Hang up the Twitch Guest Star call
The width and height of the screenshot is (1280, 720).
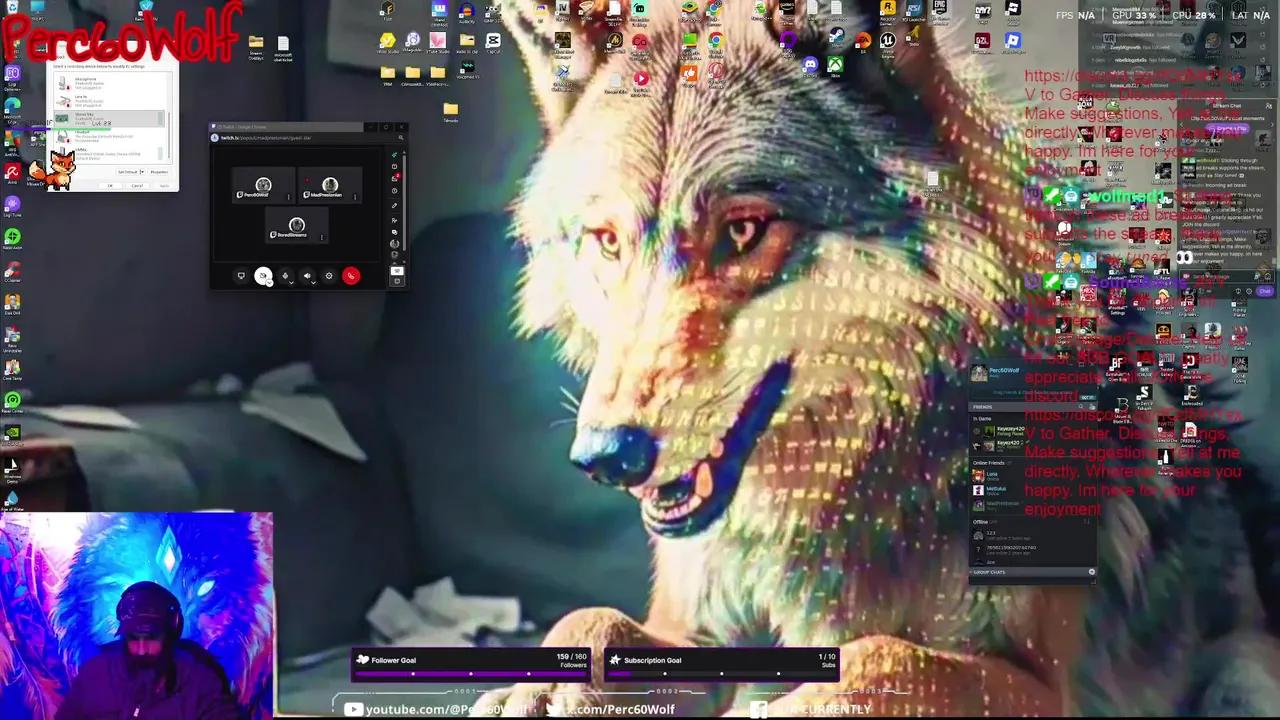coord(351,276)
